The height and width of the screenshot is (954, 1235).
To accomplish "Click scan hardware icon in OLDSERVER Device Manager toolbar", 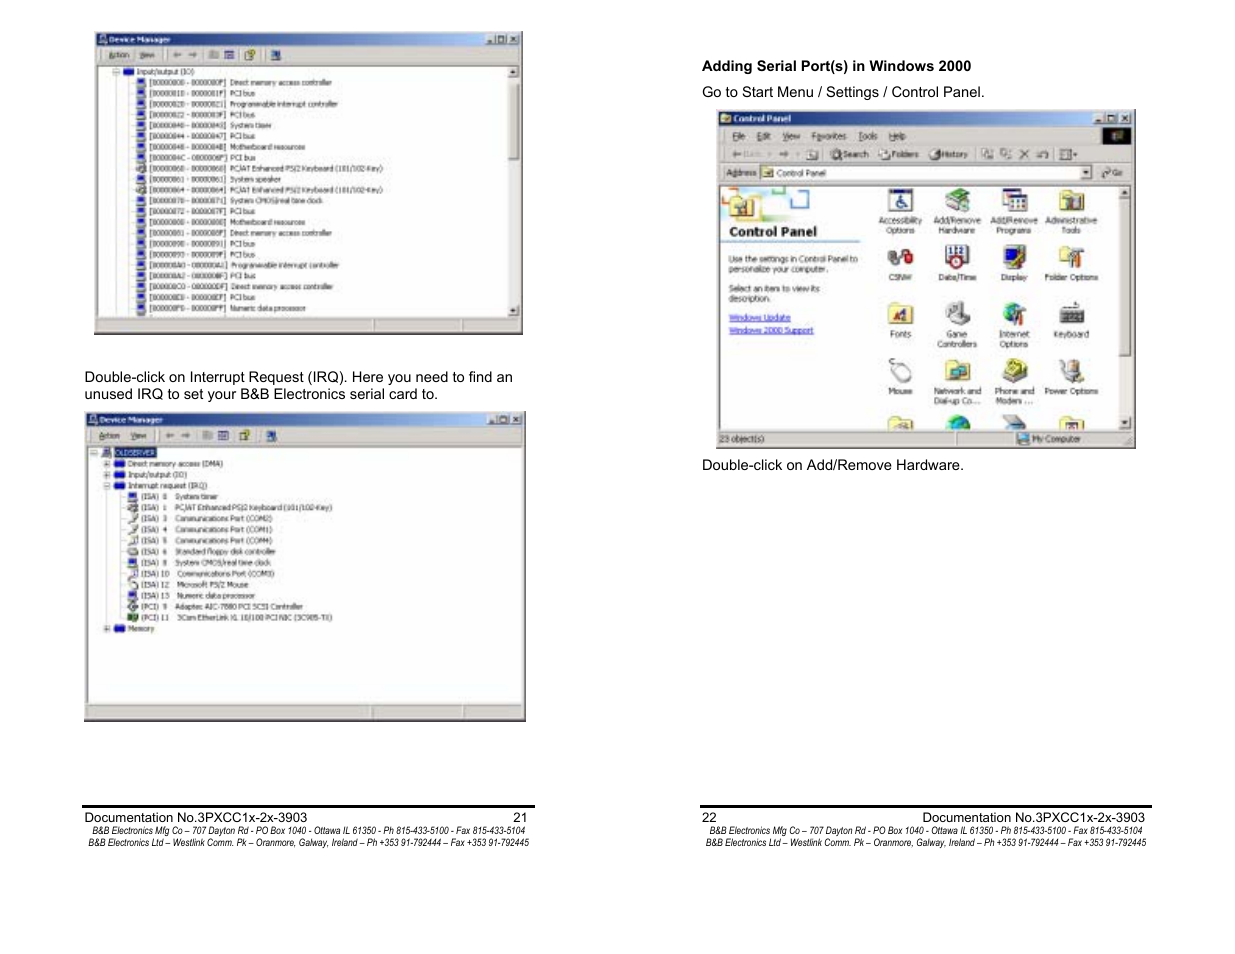I will 271,436.
